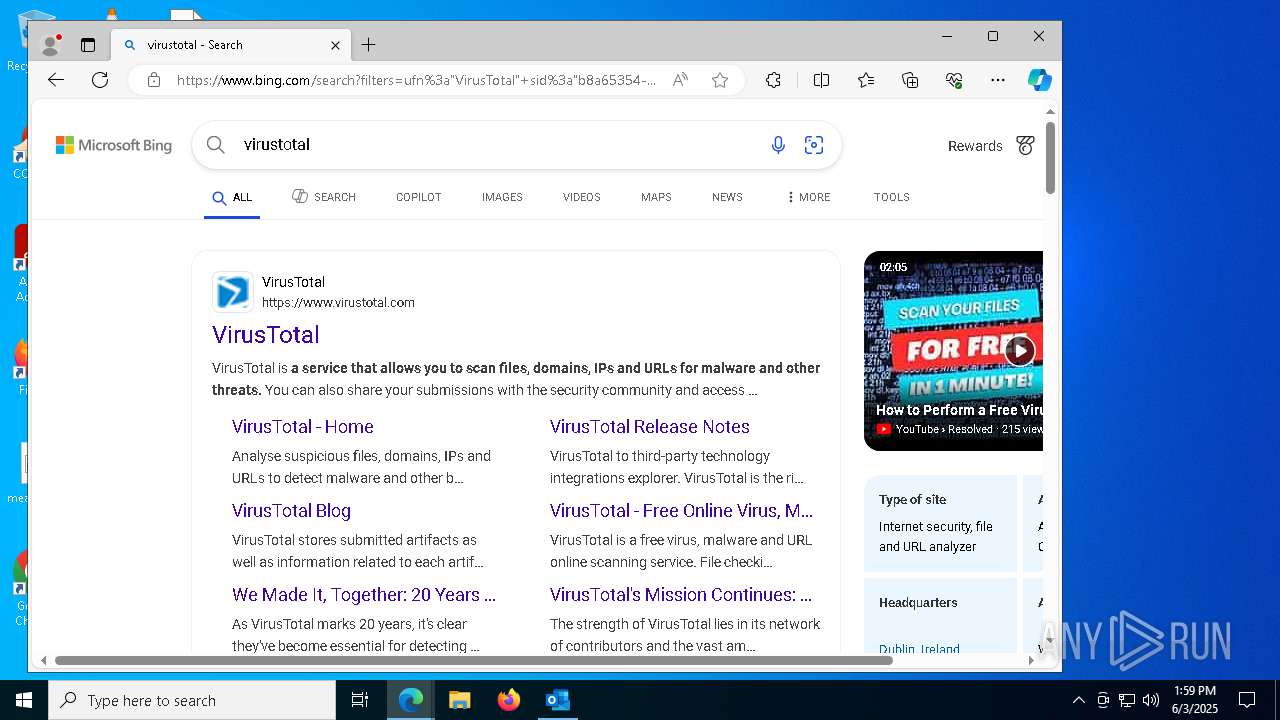1280x720 pixels.
Task: Toggle split screen view
Action: pyautogui.click(x=821, y=80)
